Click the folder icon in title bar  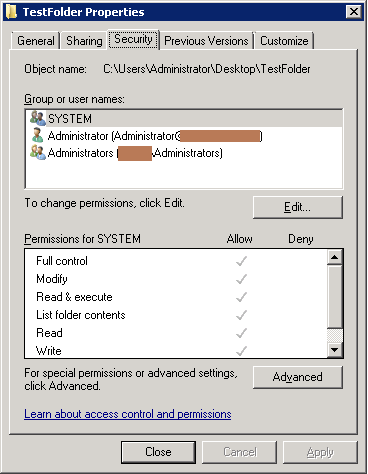11,12
